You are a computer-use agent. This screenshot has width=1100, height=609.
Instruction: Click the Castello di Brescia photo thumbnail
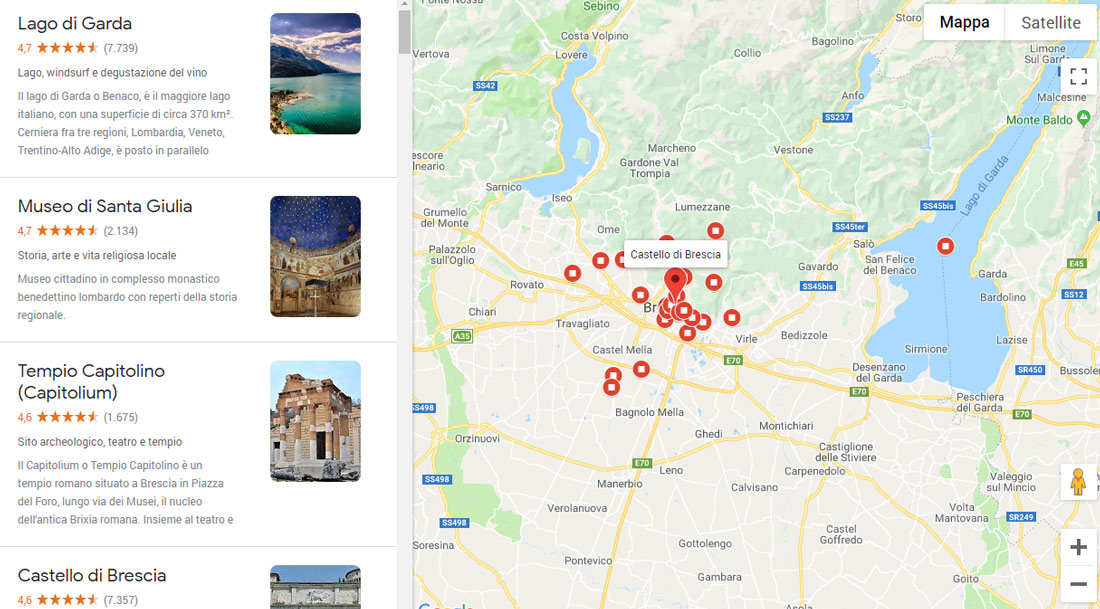coord(316,587)
